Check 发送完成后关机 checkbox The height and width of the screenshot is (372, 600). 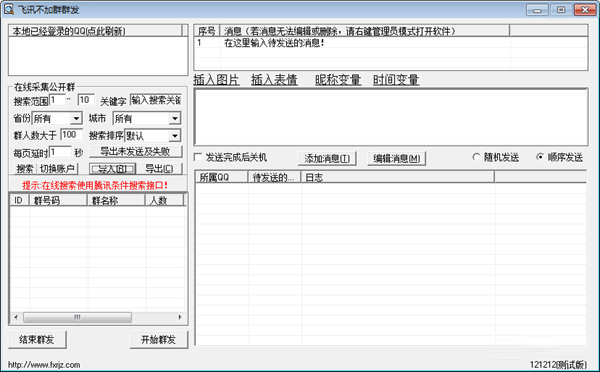(198, 157)
